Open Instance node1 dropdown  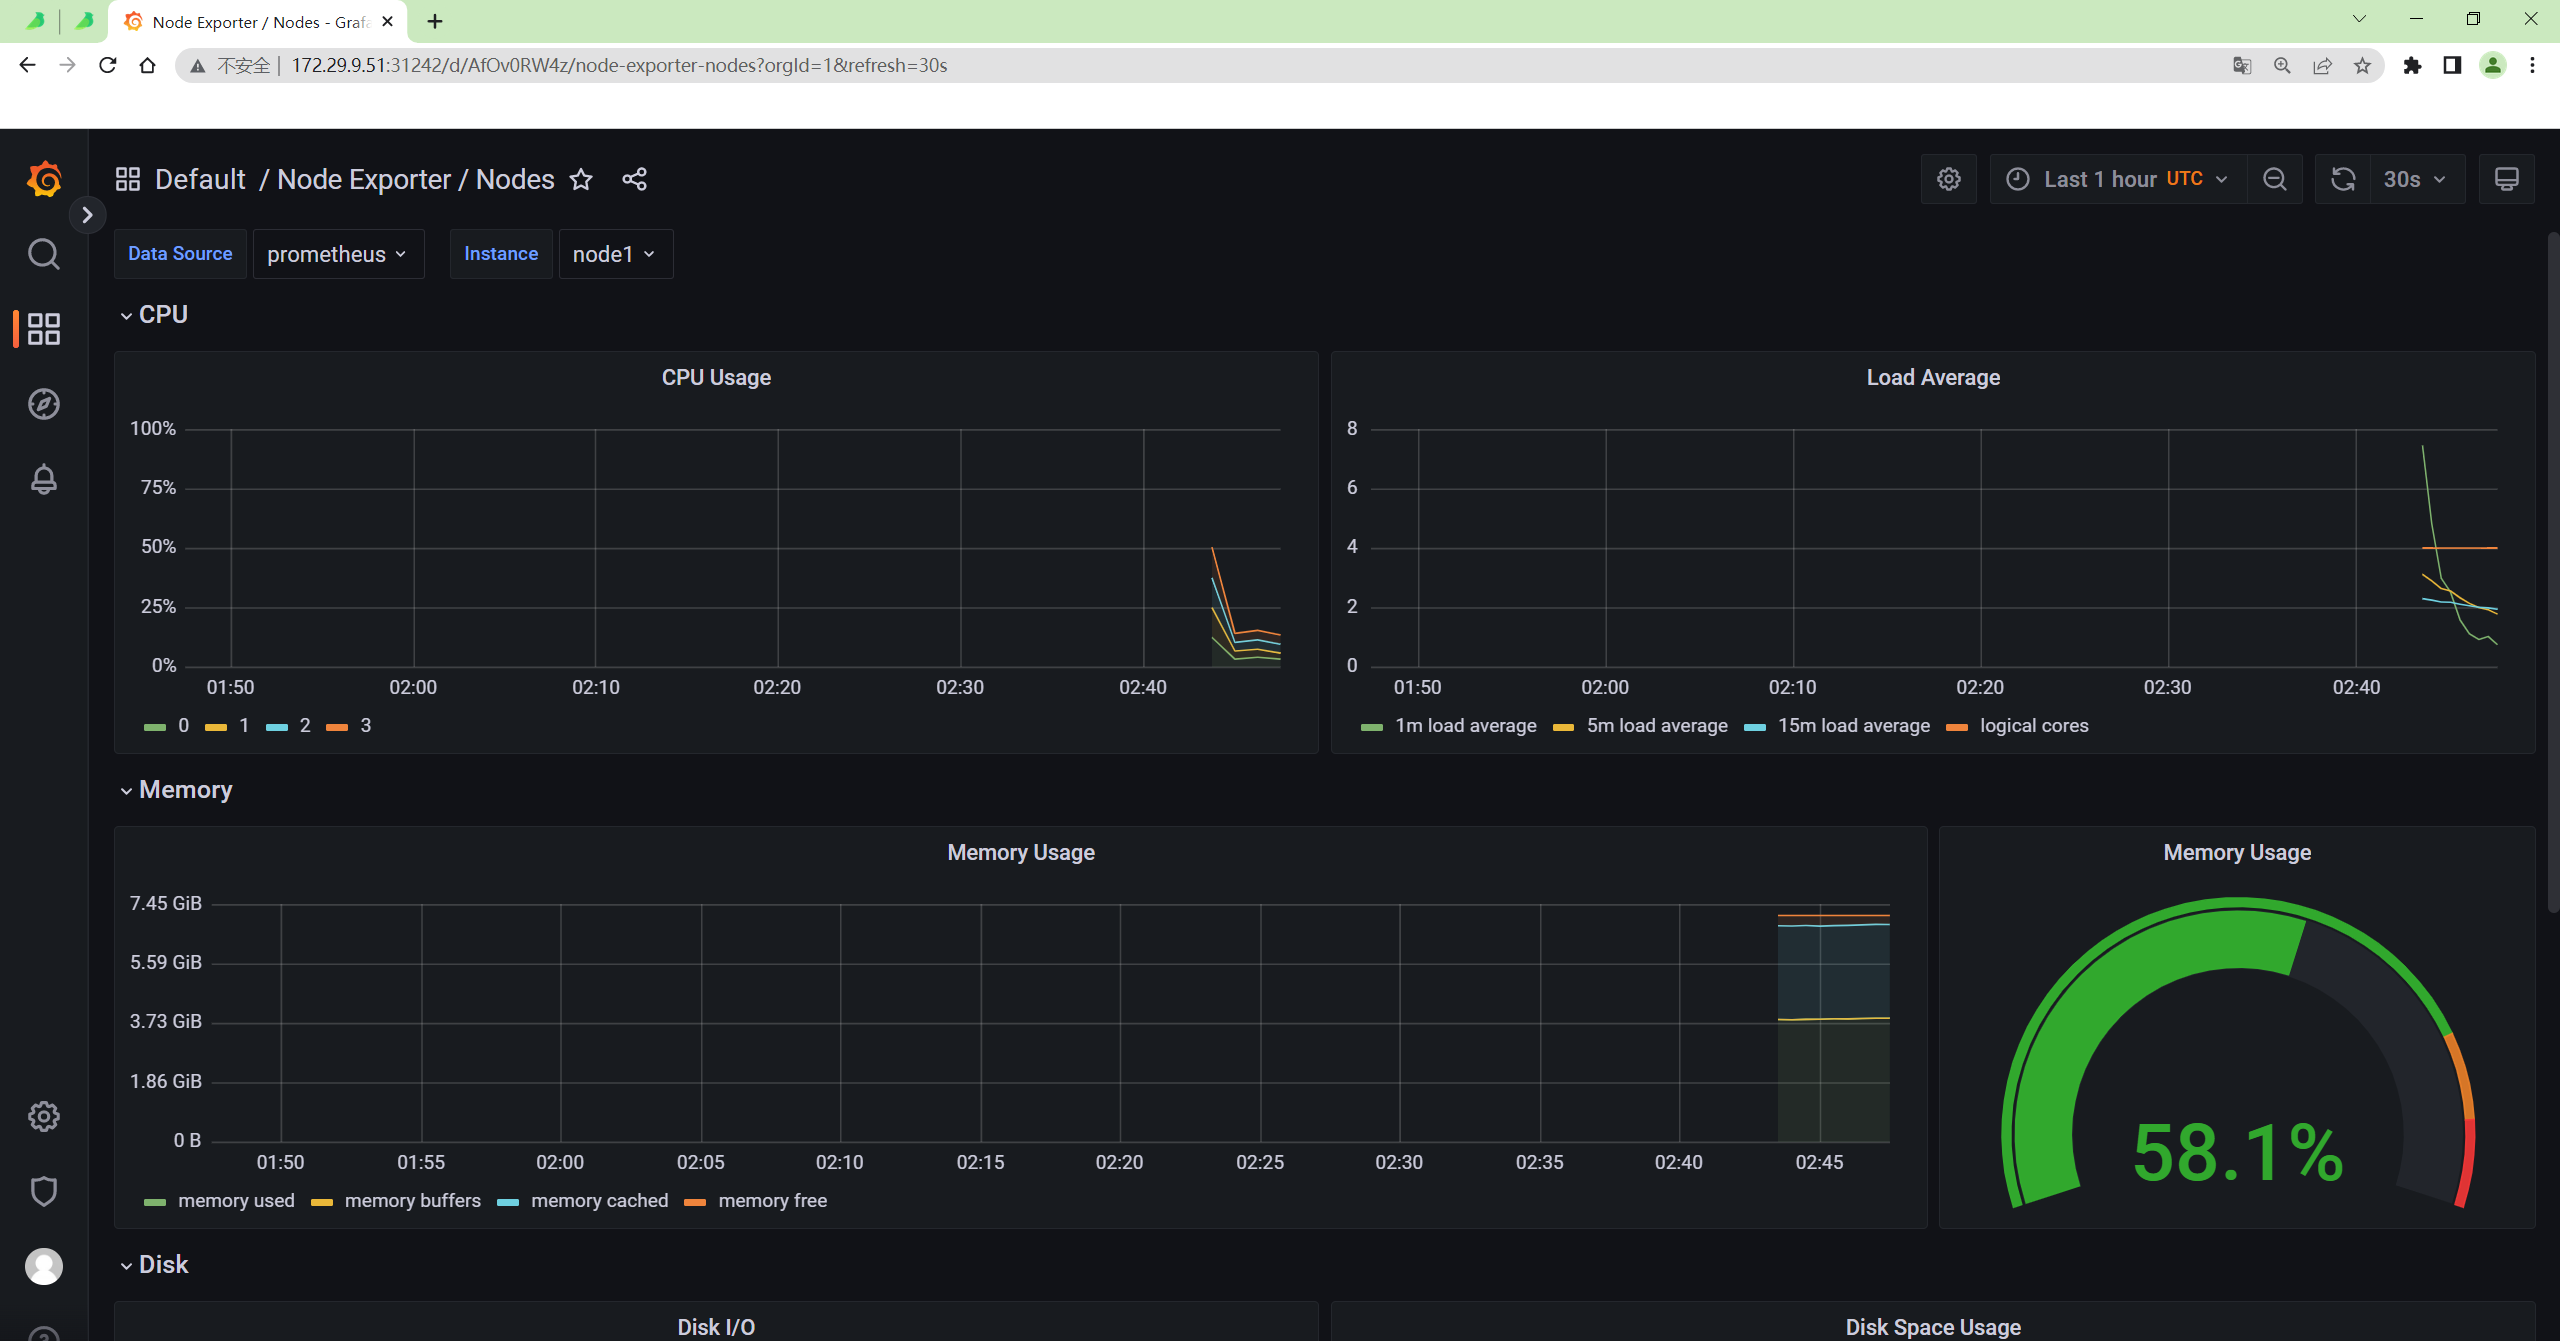point(615,254)
